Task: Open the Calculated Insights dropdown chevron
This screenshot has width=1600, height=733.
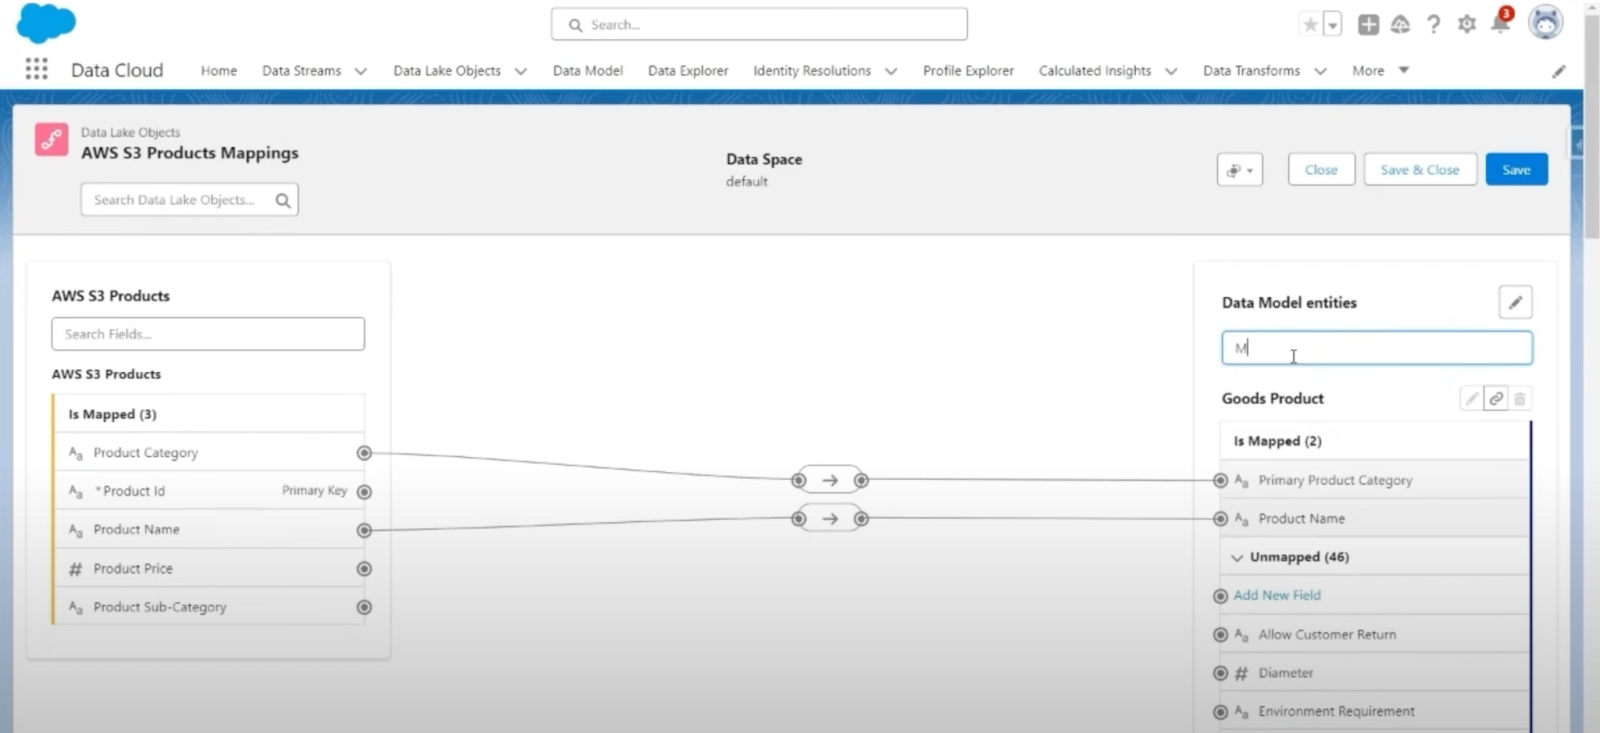Action: click(x=1171, y=71)
